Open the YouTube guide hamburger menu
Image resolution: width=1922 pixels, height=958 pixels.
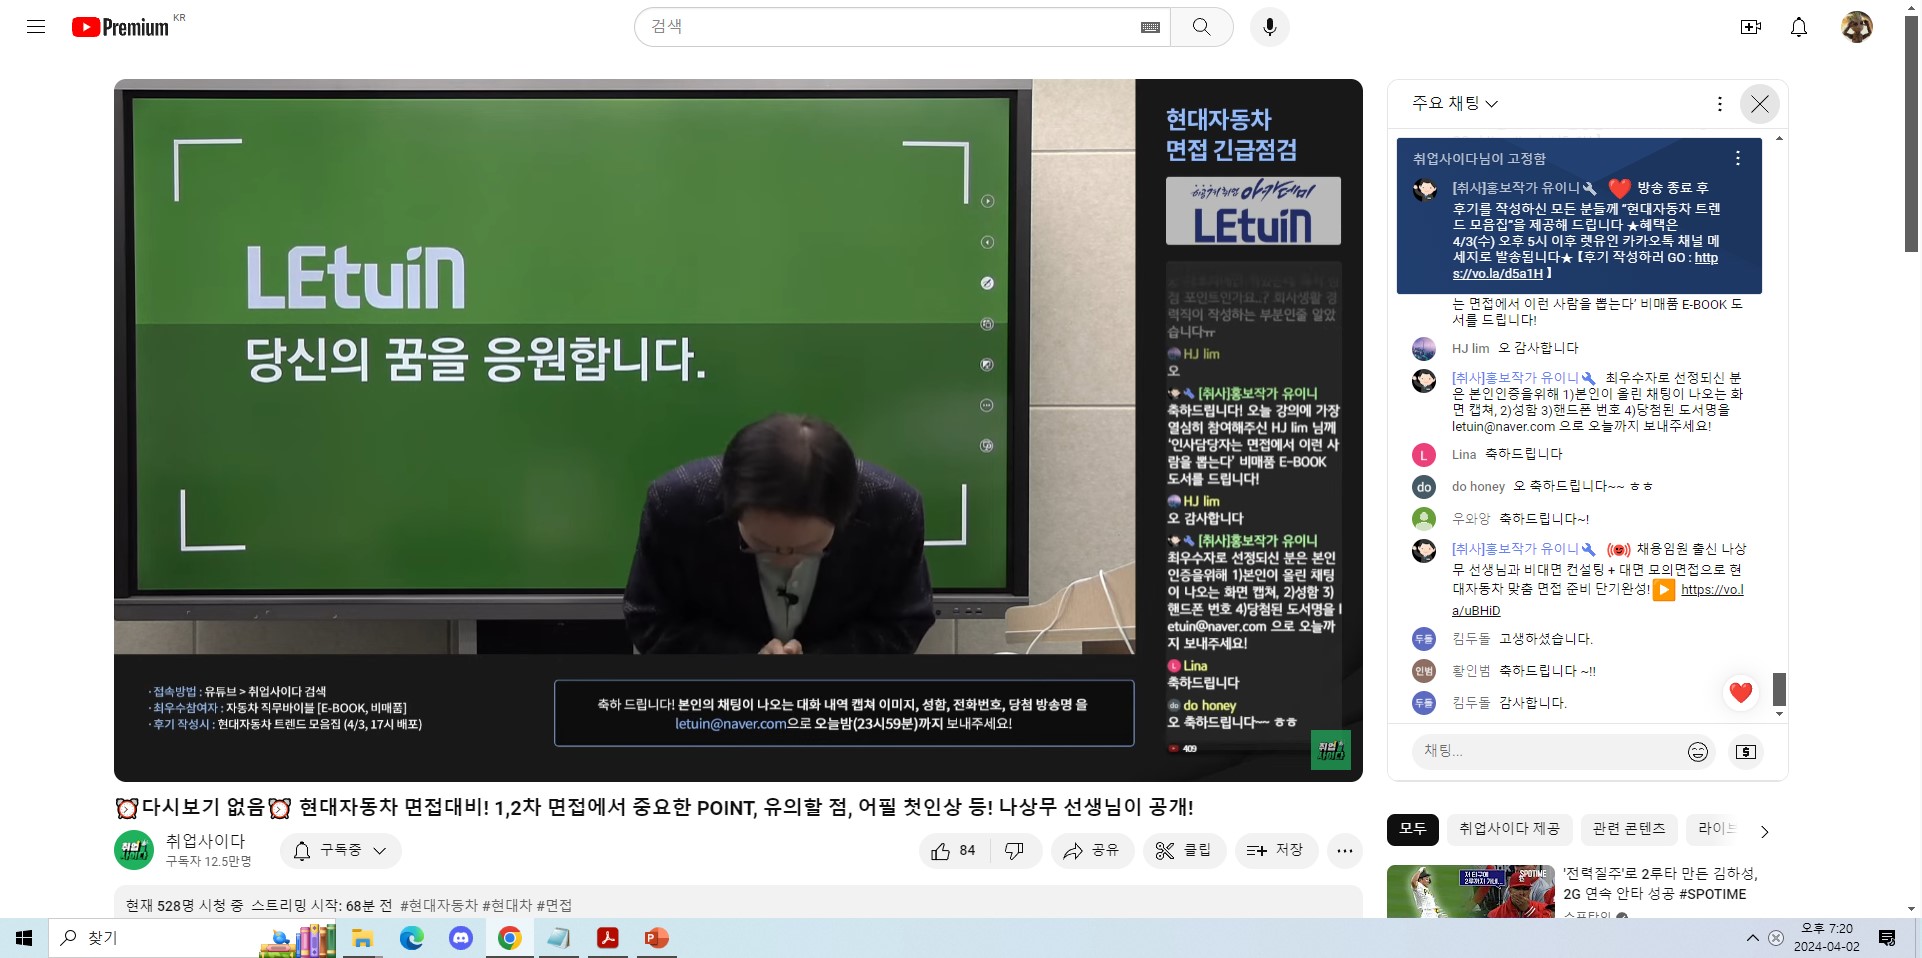coord(36,27)
